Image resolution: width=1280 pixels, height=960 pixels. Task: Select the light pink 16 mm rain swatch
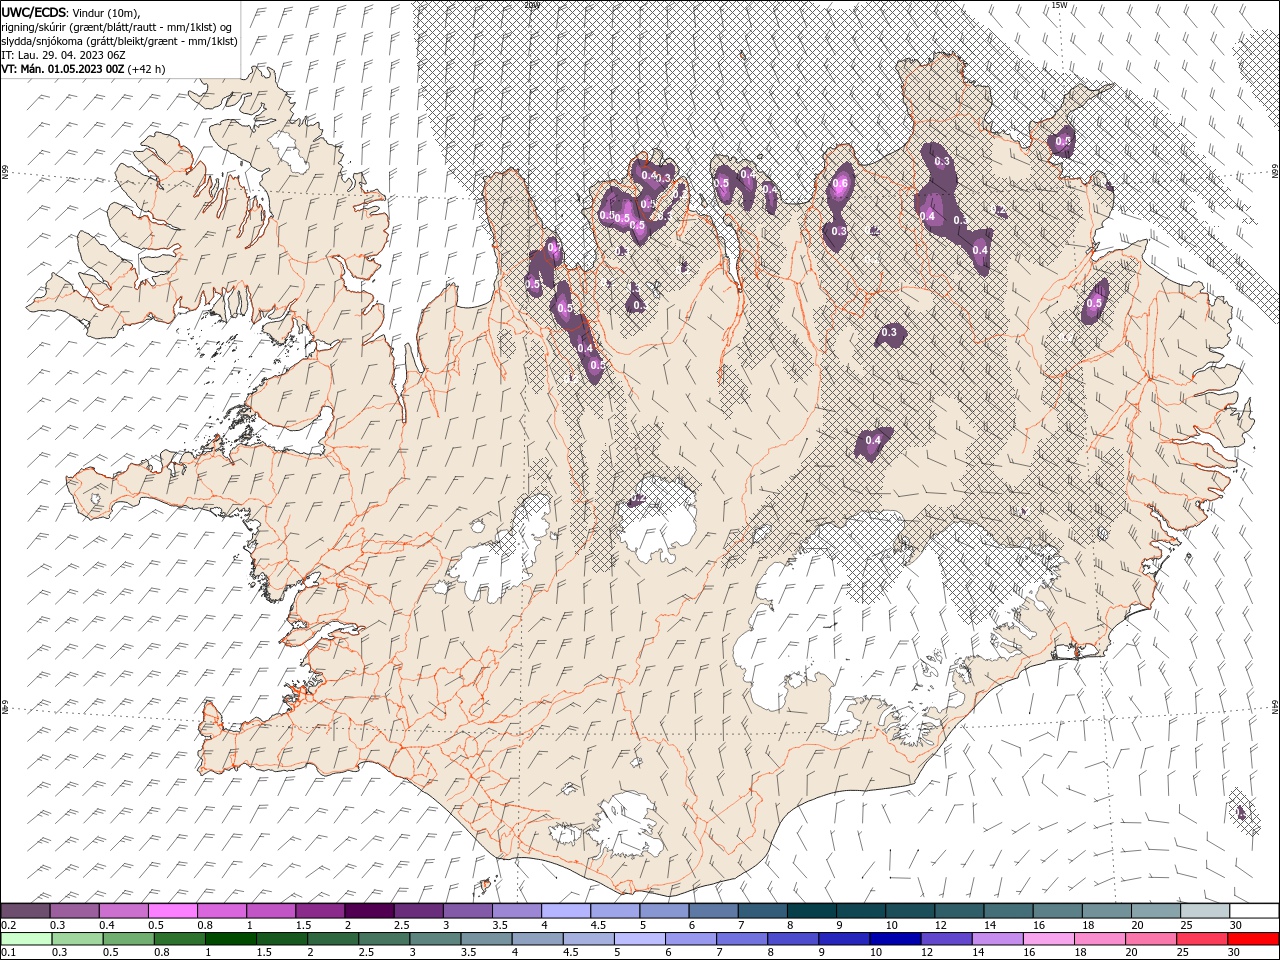pos(1050,939)
